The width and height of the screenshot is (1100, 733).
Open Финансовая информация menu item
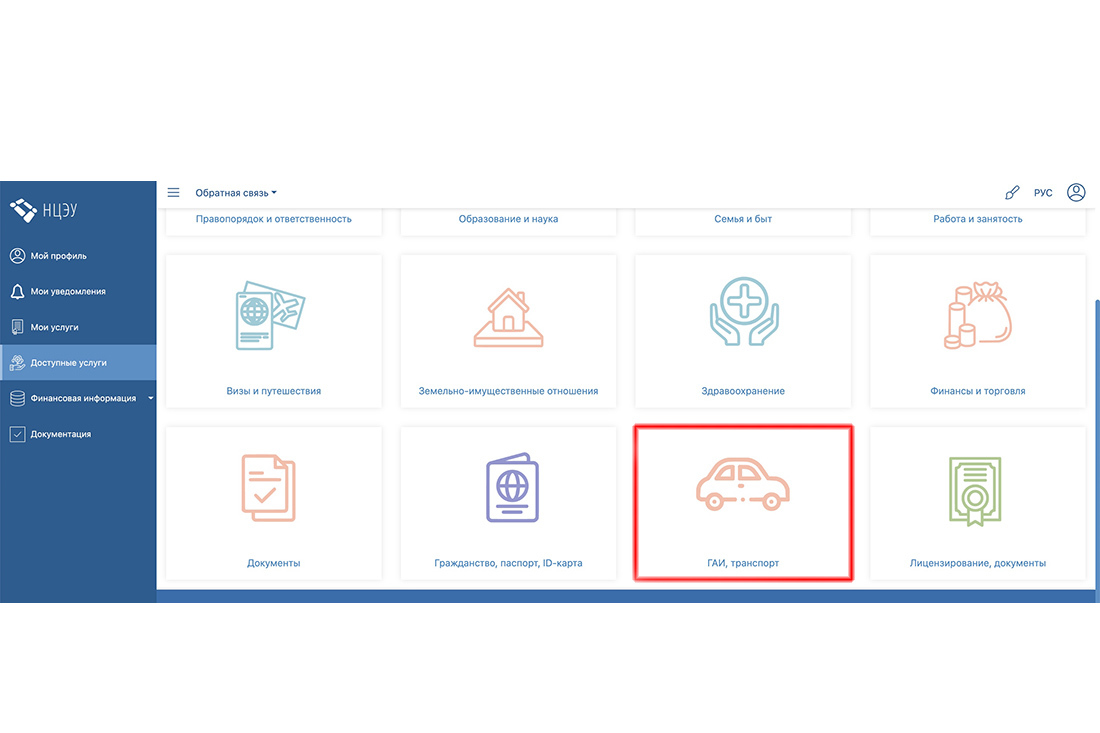pyautogui.click(x=78, y=398)
